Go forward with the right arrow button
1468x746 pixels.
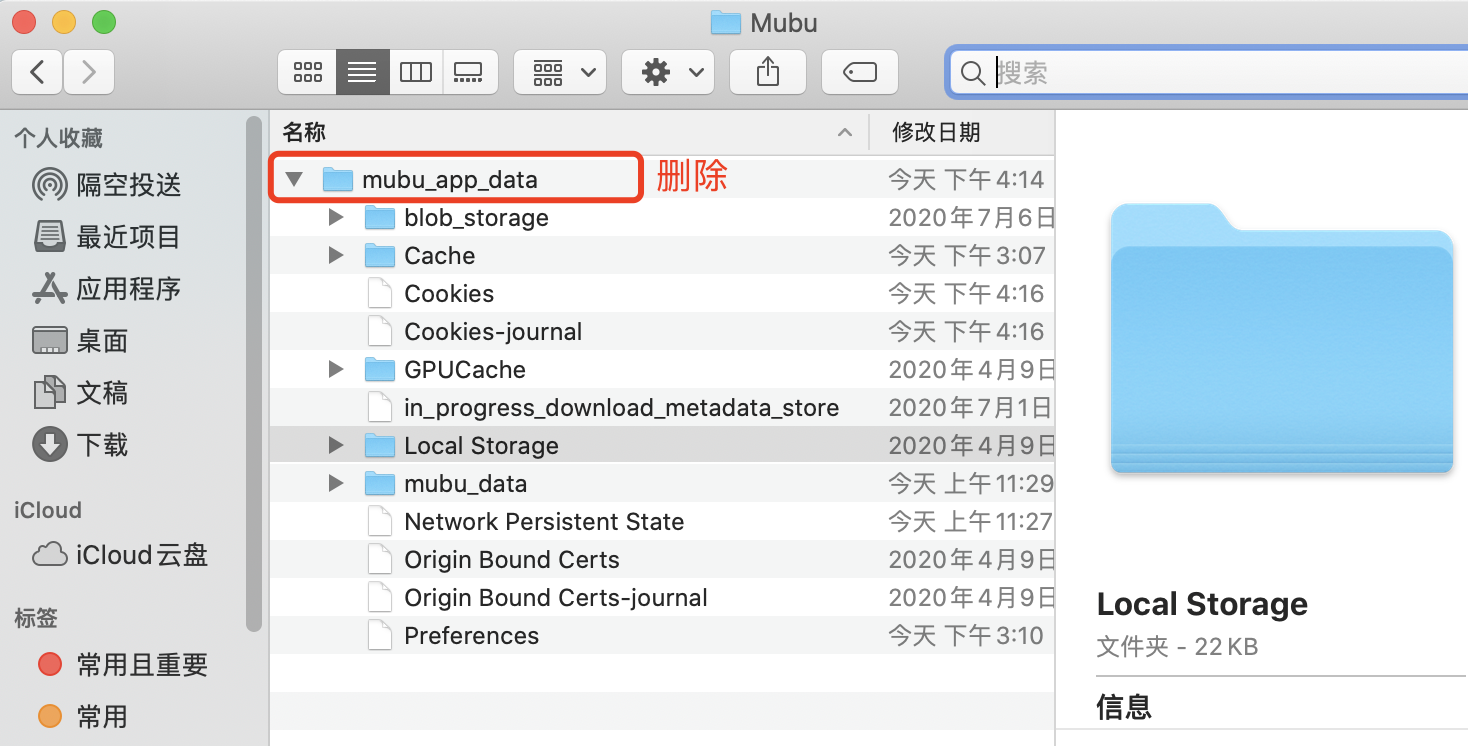89,72
